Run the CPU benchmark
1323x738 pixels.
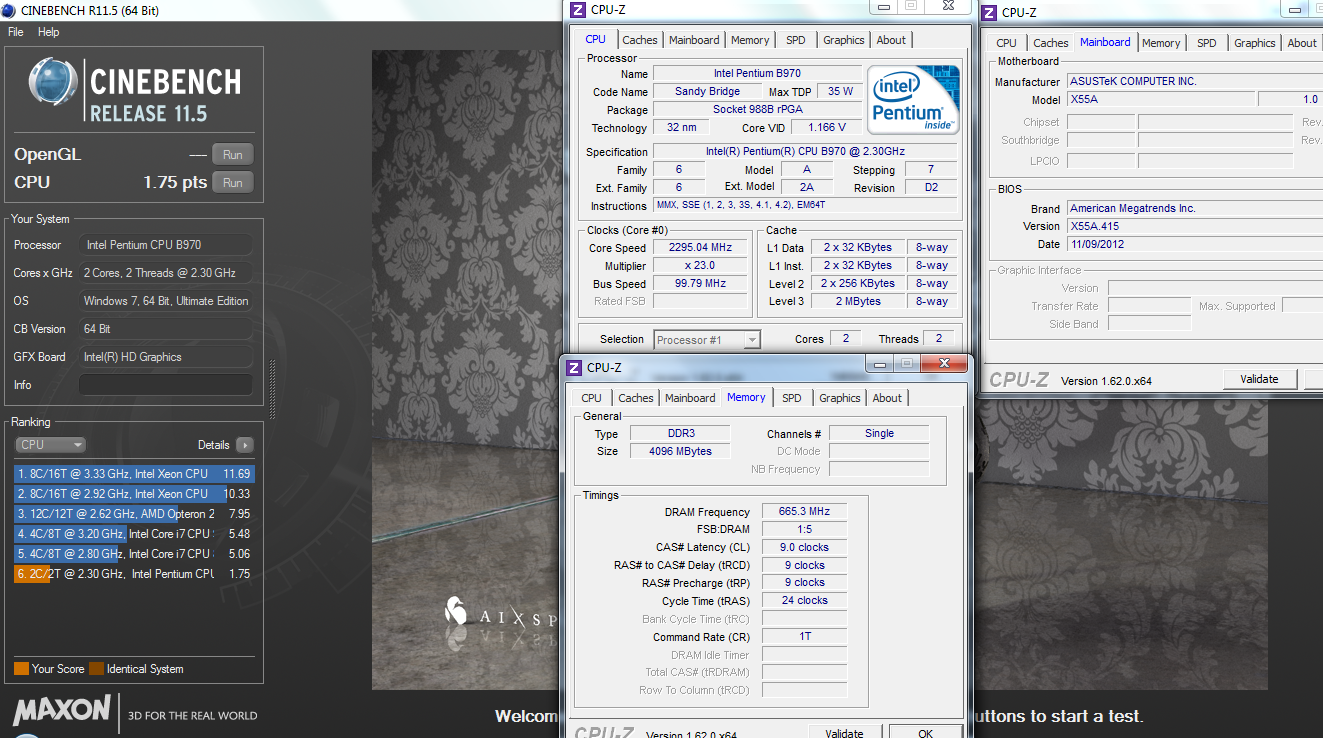pyautogui.click(x=233, y=183)
